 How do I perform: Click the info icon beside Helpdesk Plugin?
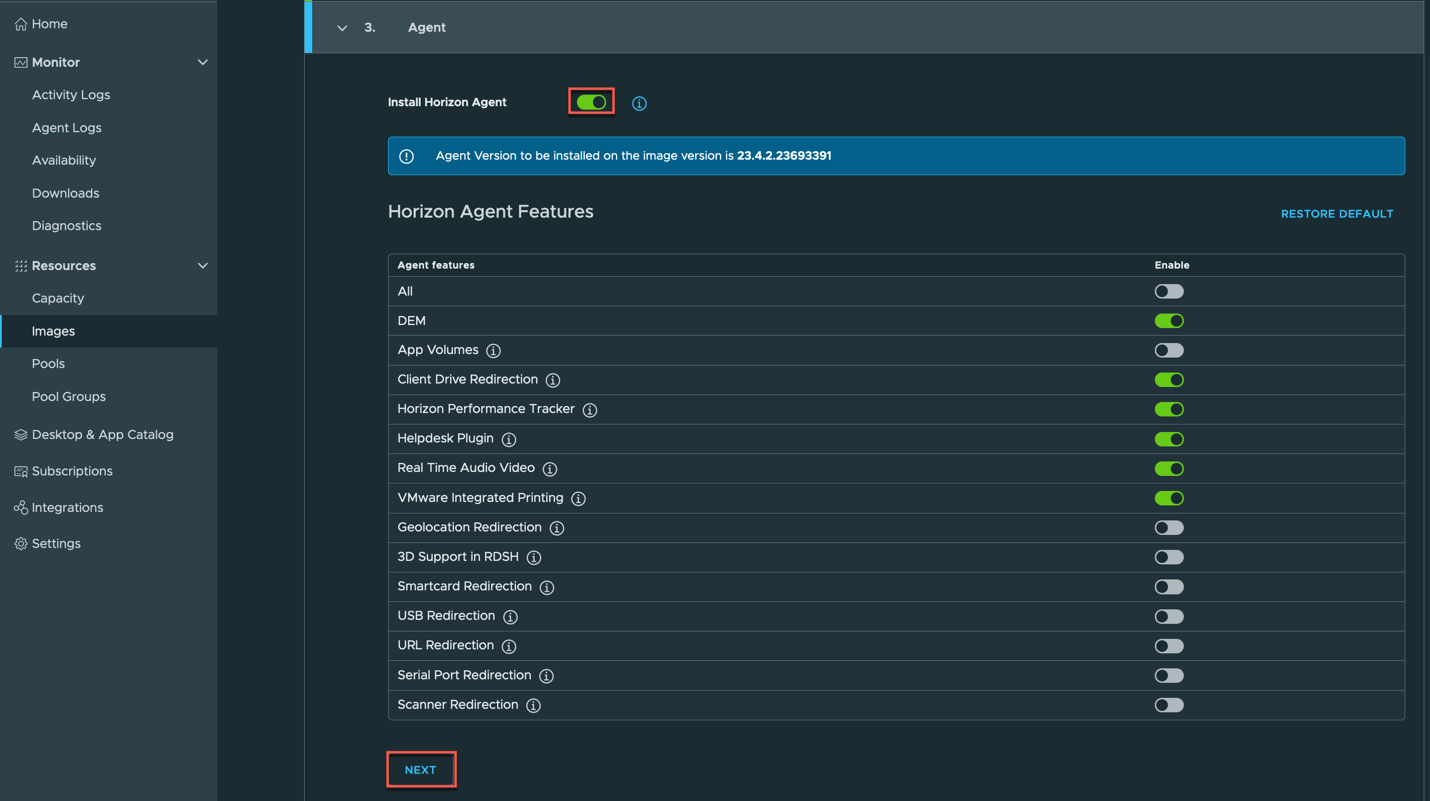coord(509,439)
